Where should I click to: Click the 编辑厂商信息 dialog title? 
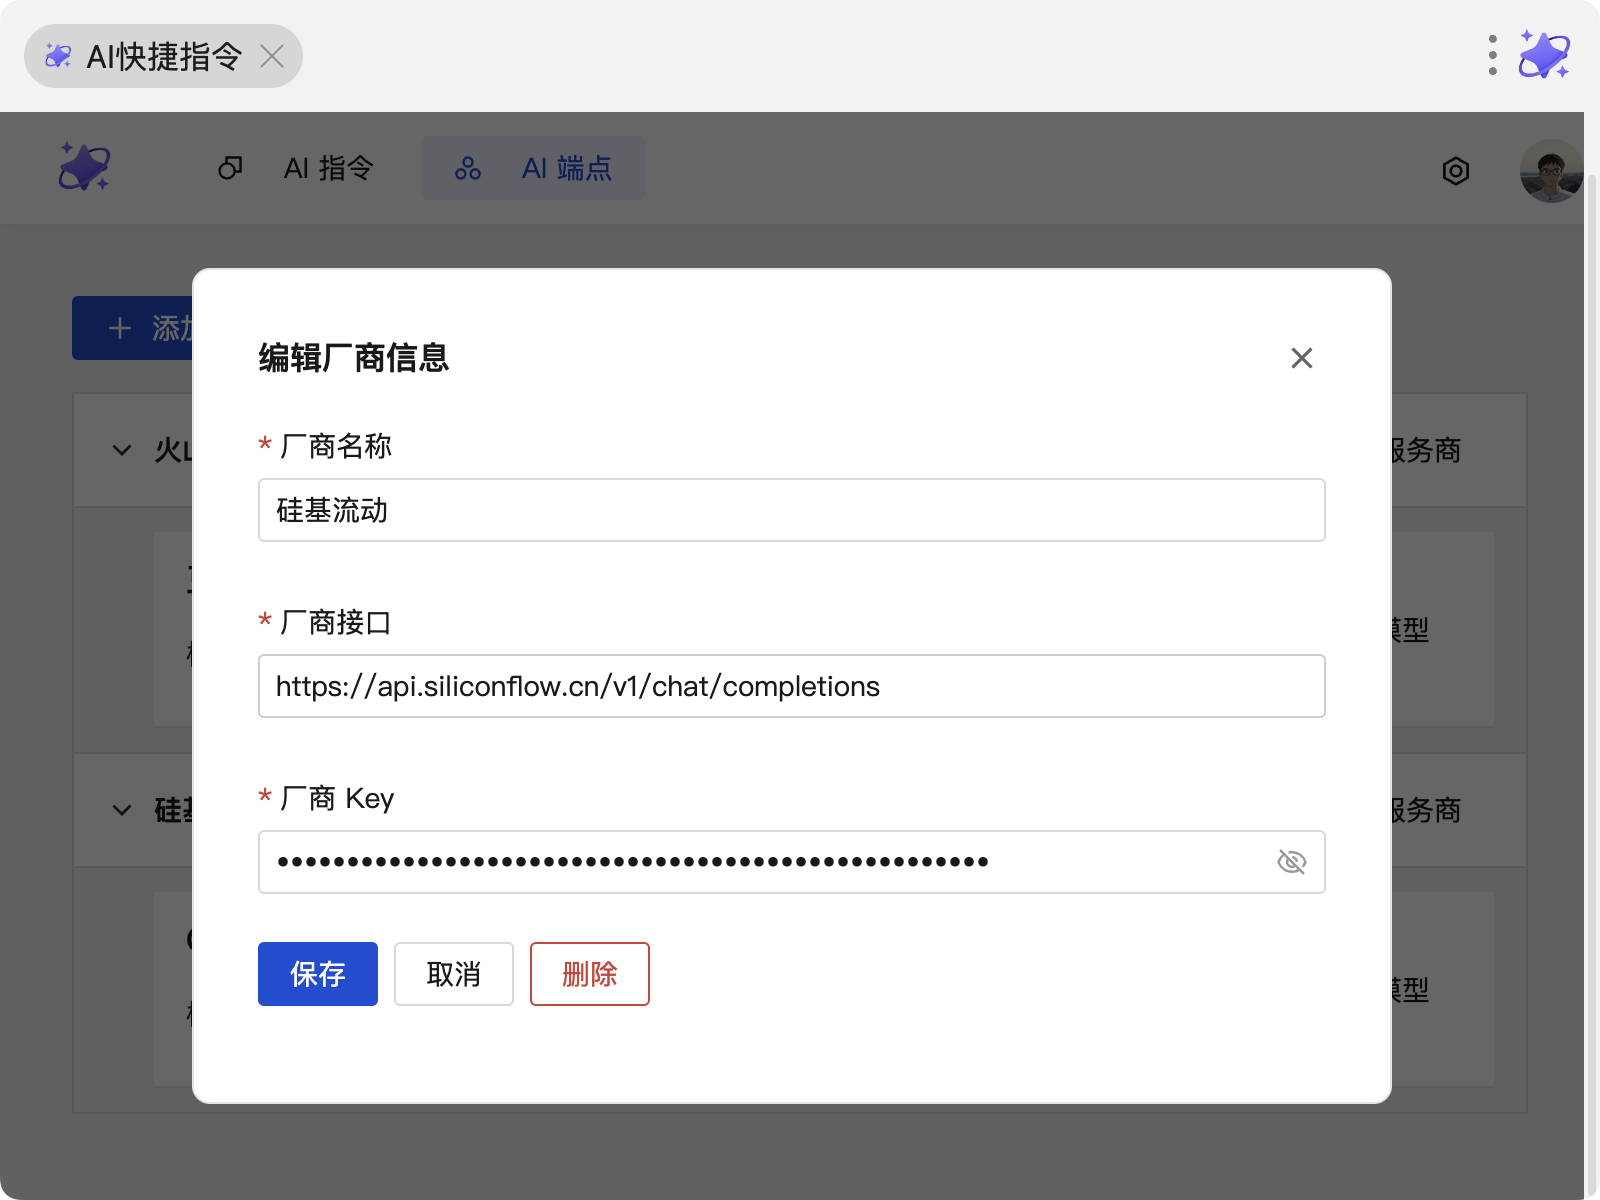(x=354, y=358)
